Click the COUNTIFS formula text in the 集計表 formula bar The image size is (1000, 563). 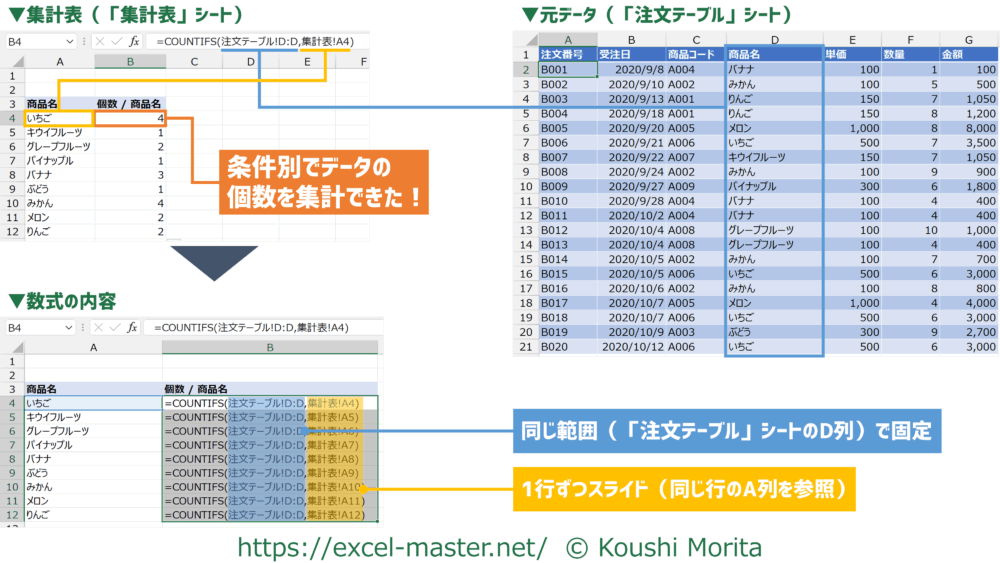coord(252,42)
